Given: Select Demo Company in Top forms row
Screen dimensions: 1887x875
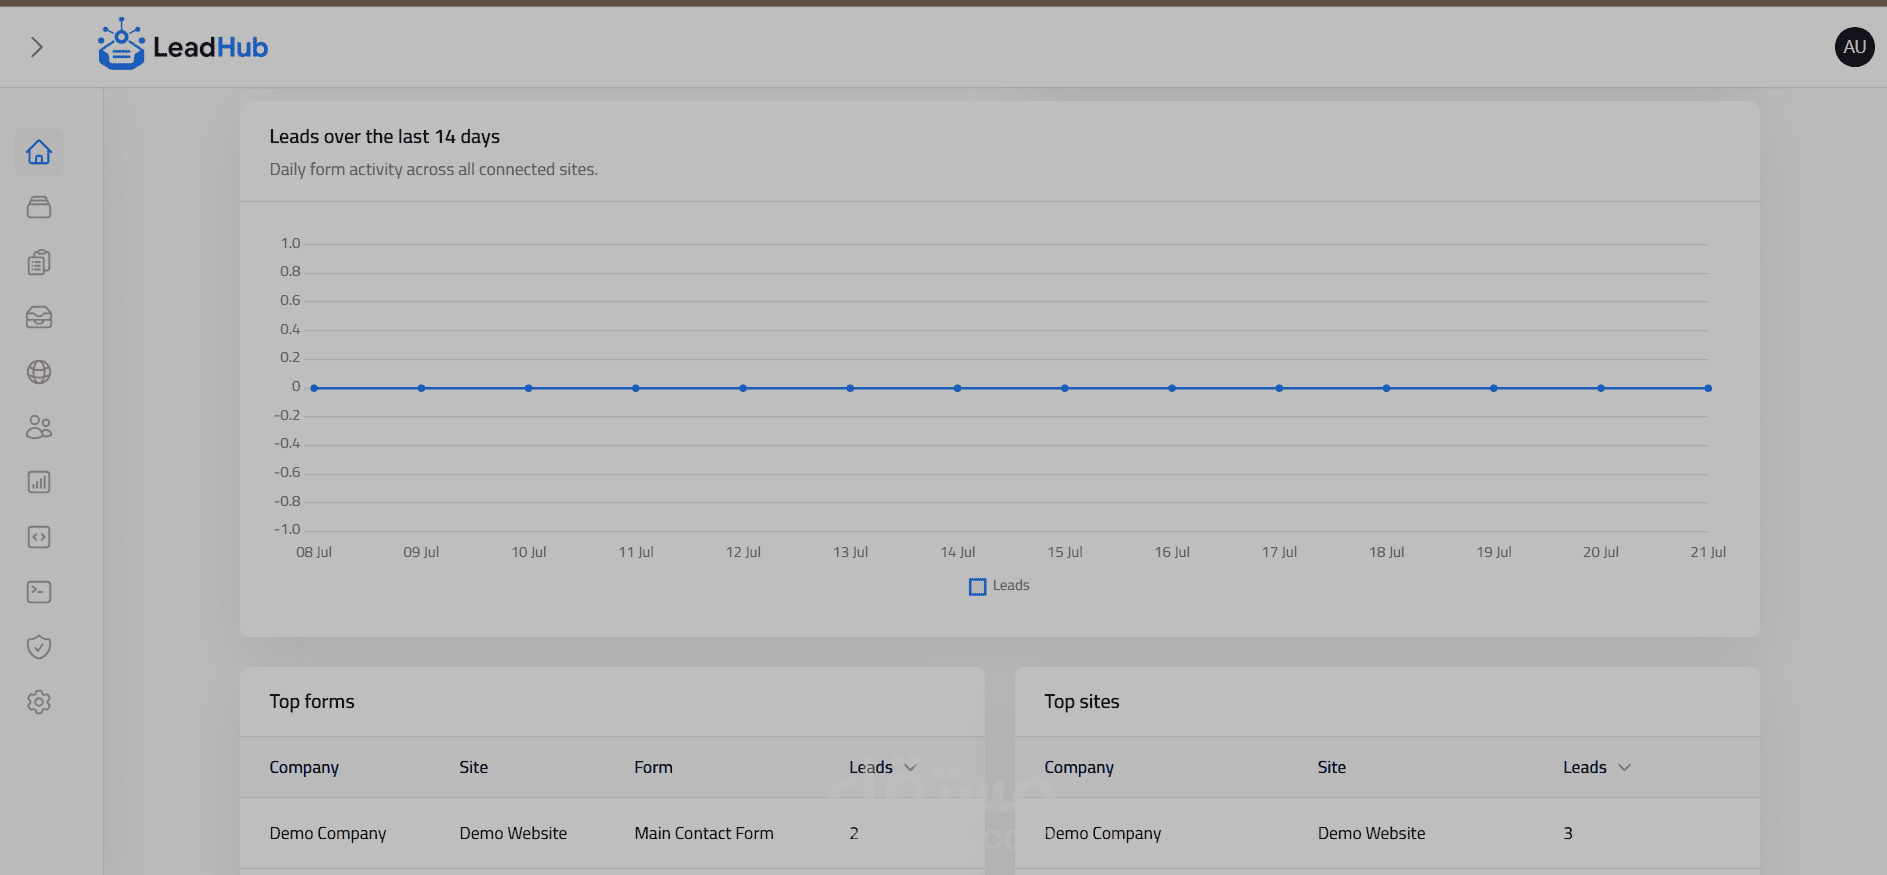Looking at the screenshot, I should pyautogui.click(x=328, y=833).
